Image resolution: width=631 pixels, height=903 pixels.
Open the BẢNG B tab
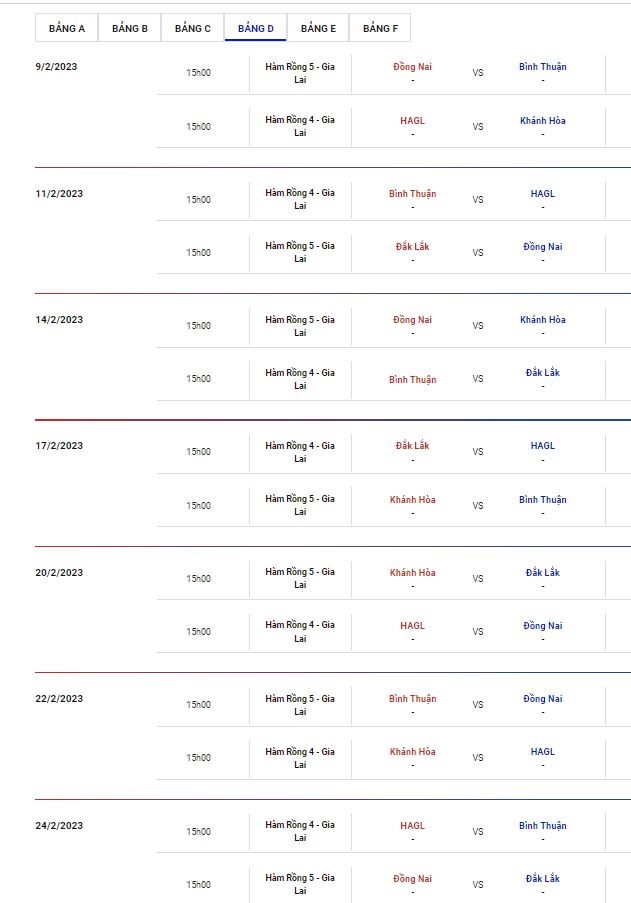[x=130, y=28]
